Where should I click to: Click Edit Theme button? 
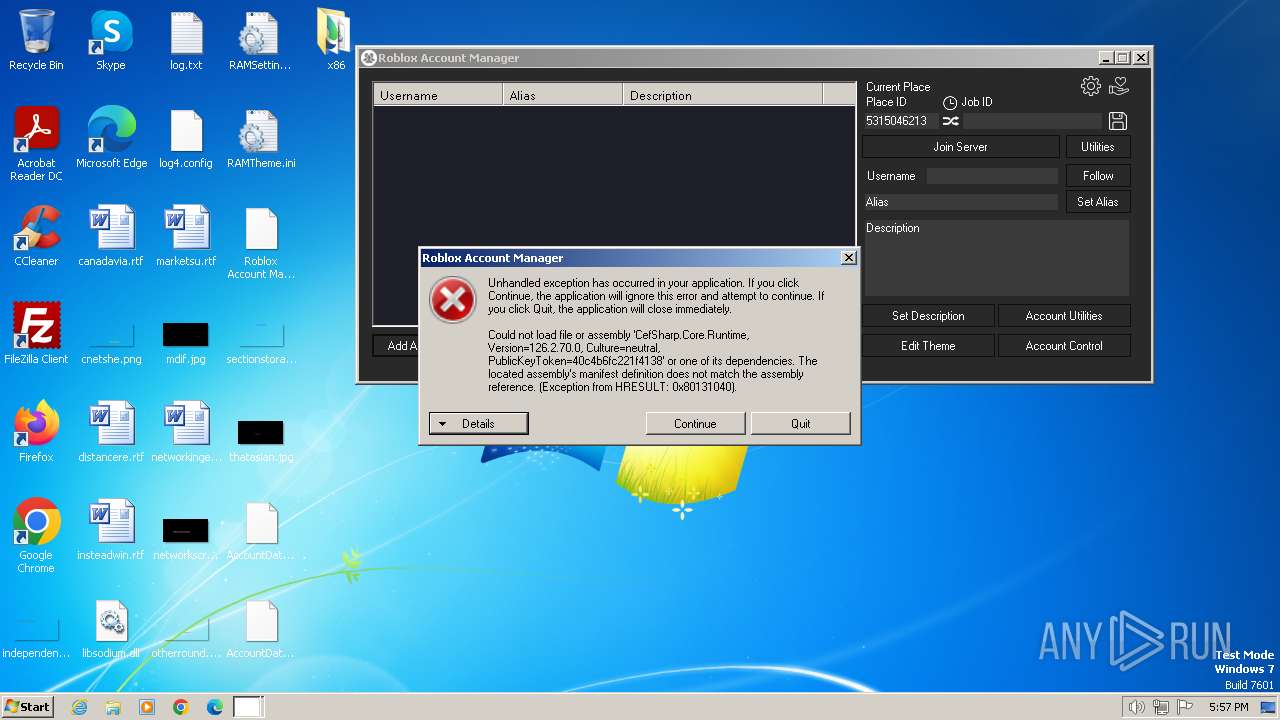[x=928, y=346]
